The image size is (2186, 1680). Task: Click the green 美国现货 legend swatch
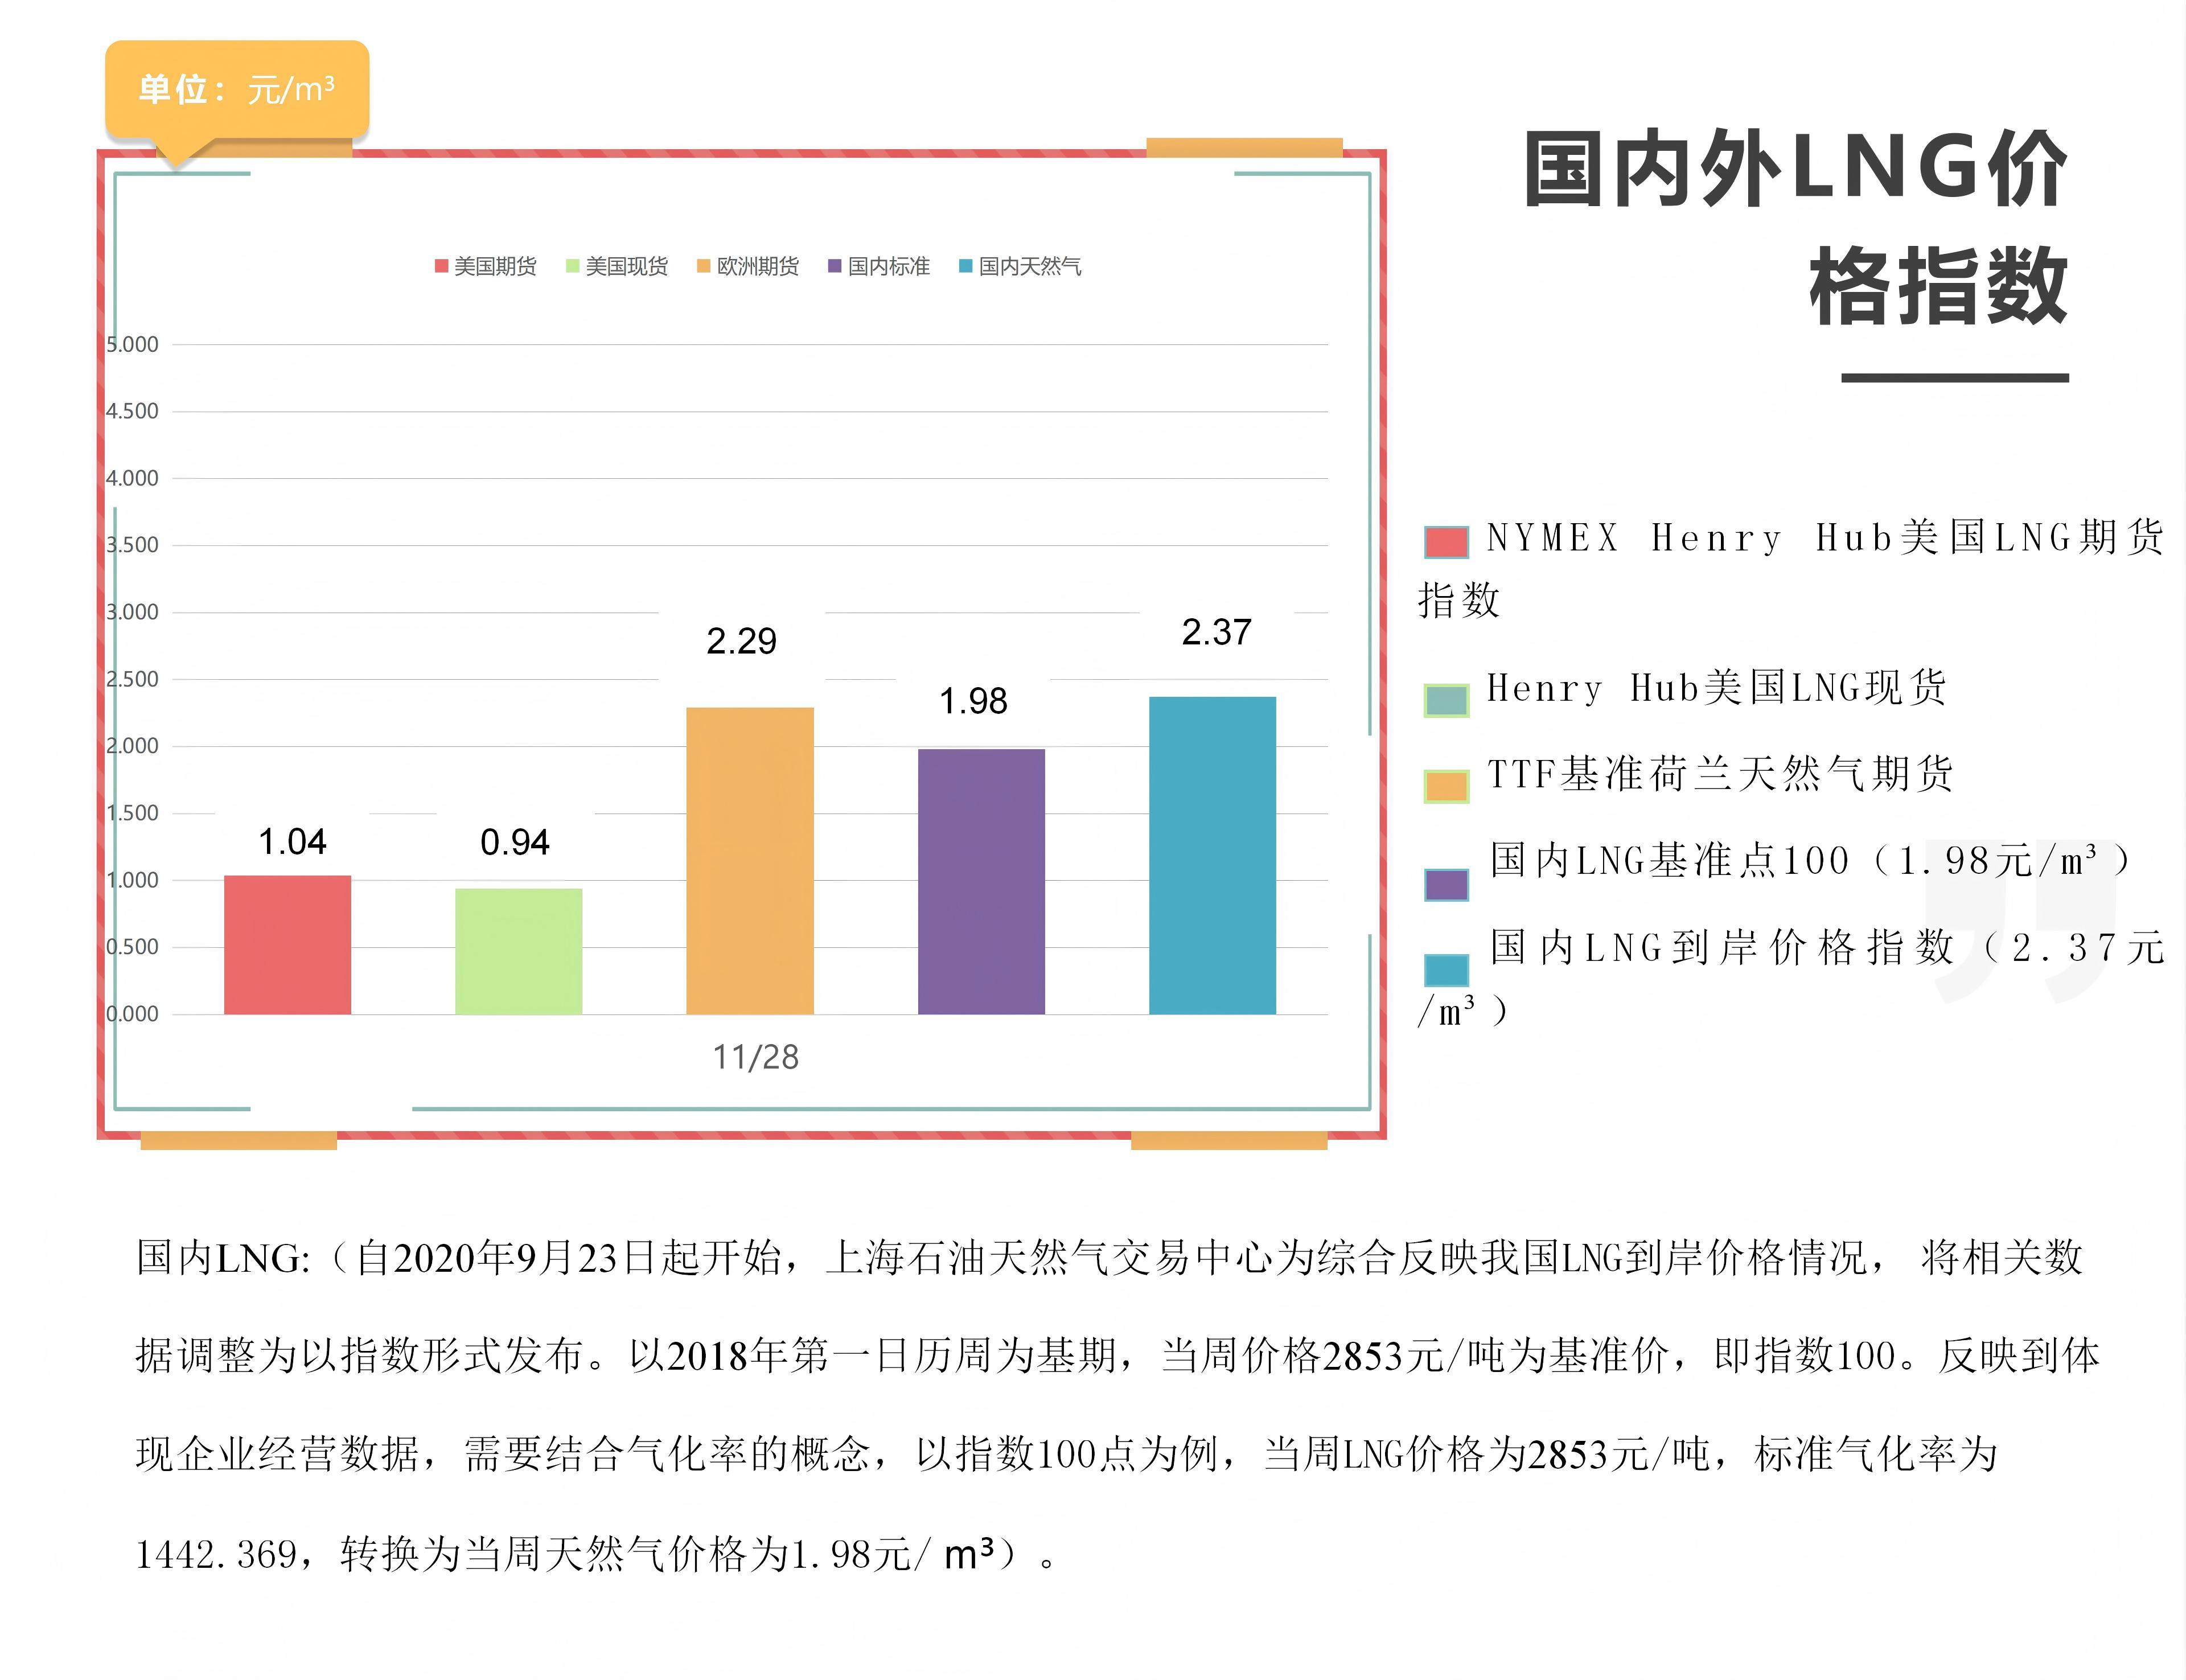(x=572, y=266)
